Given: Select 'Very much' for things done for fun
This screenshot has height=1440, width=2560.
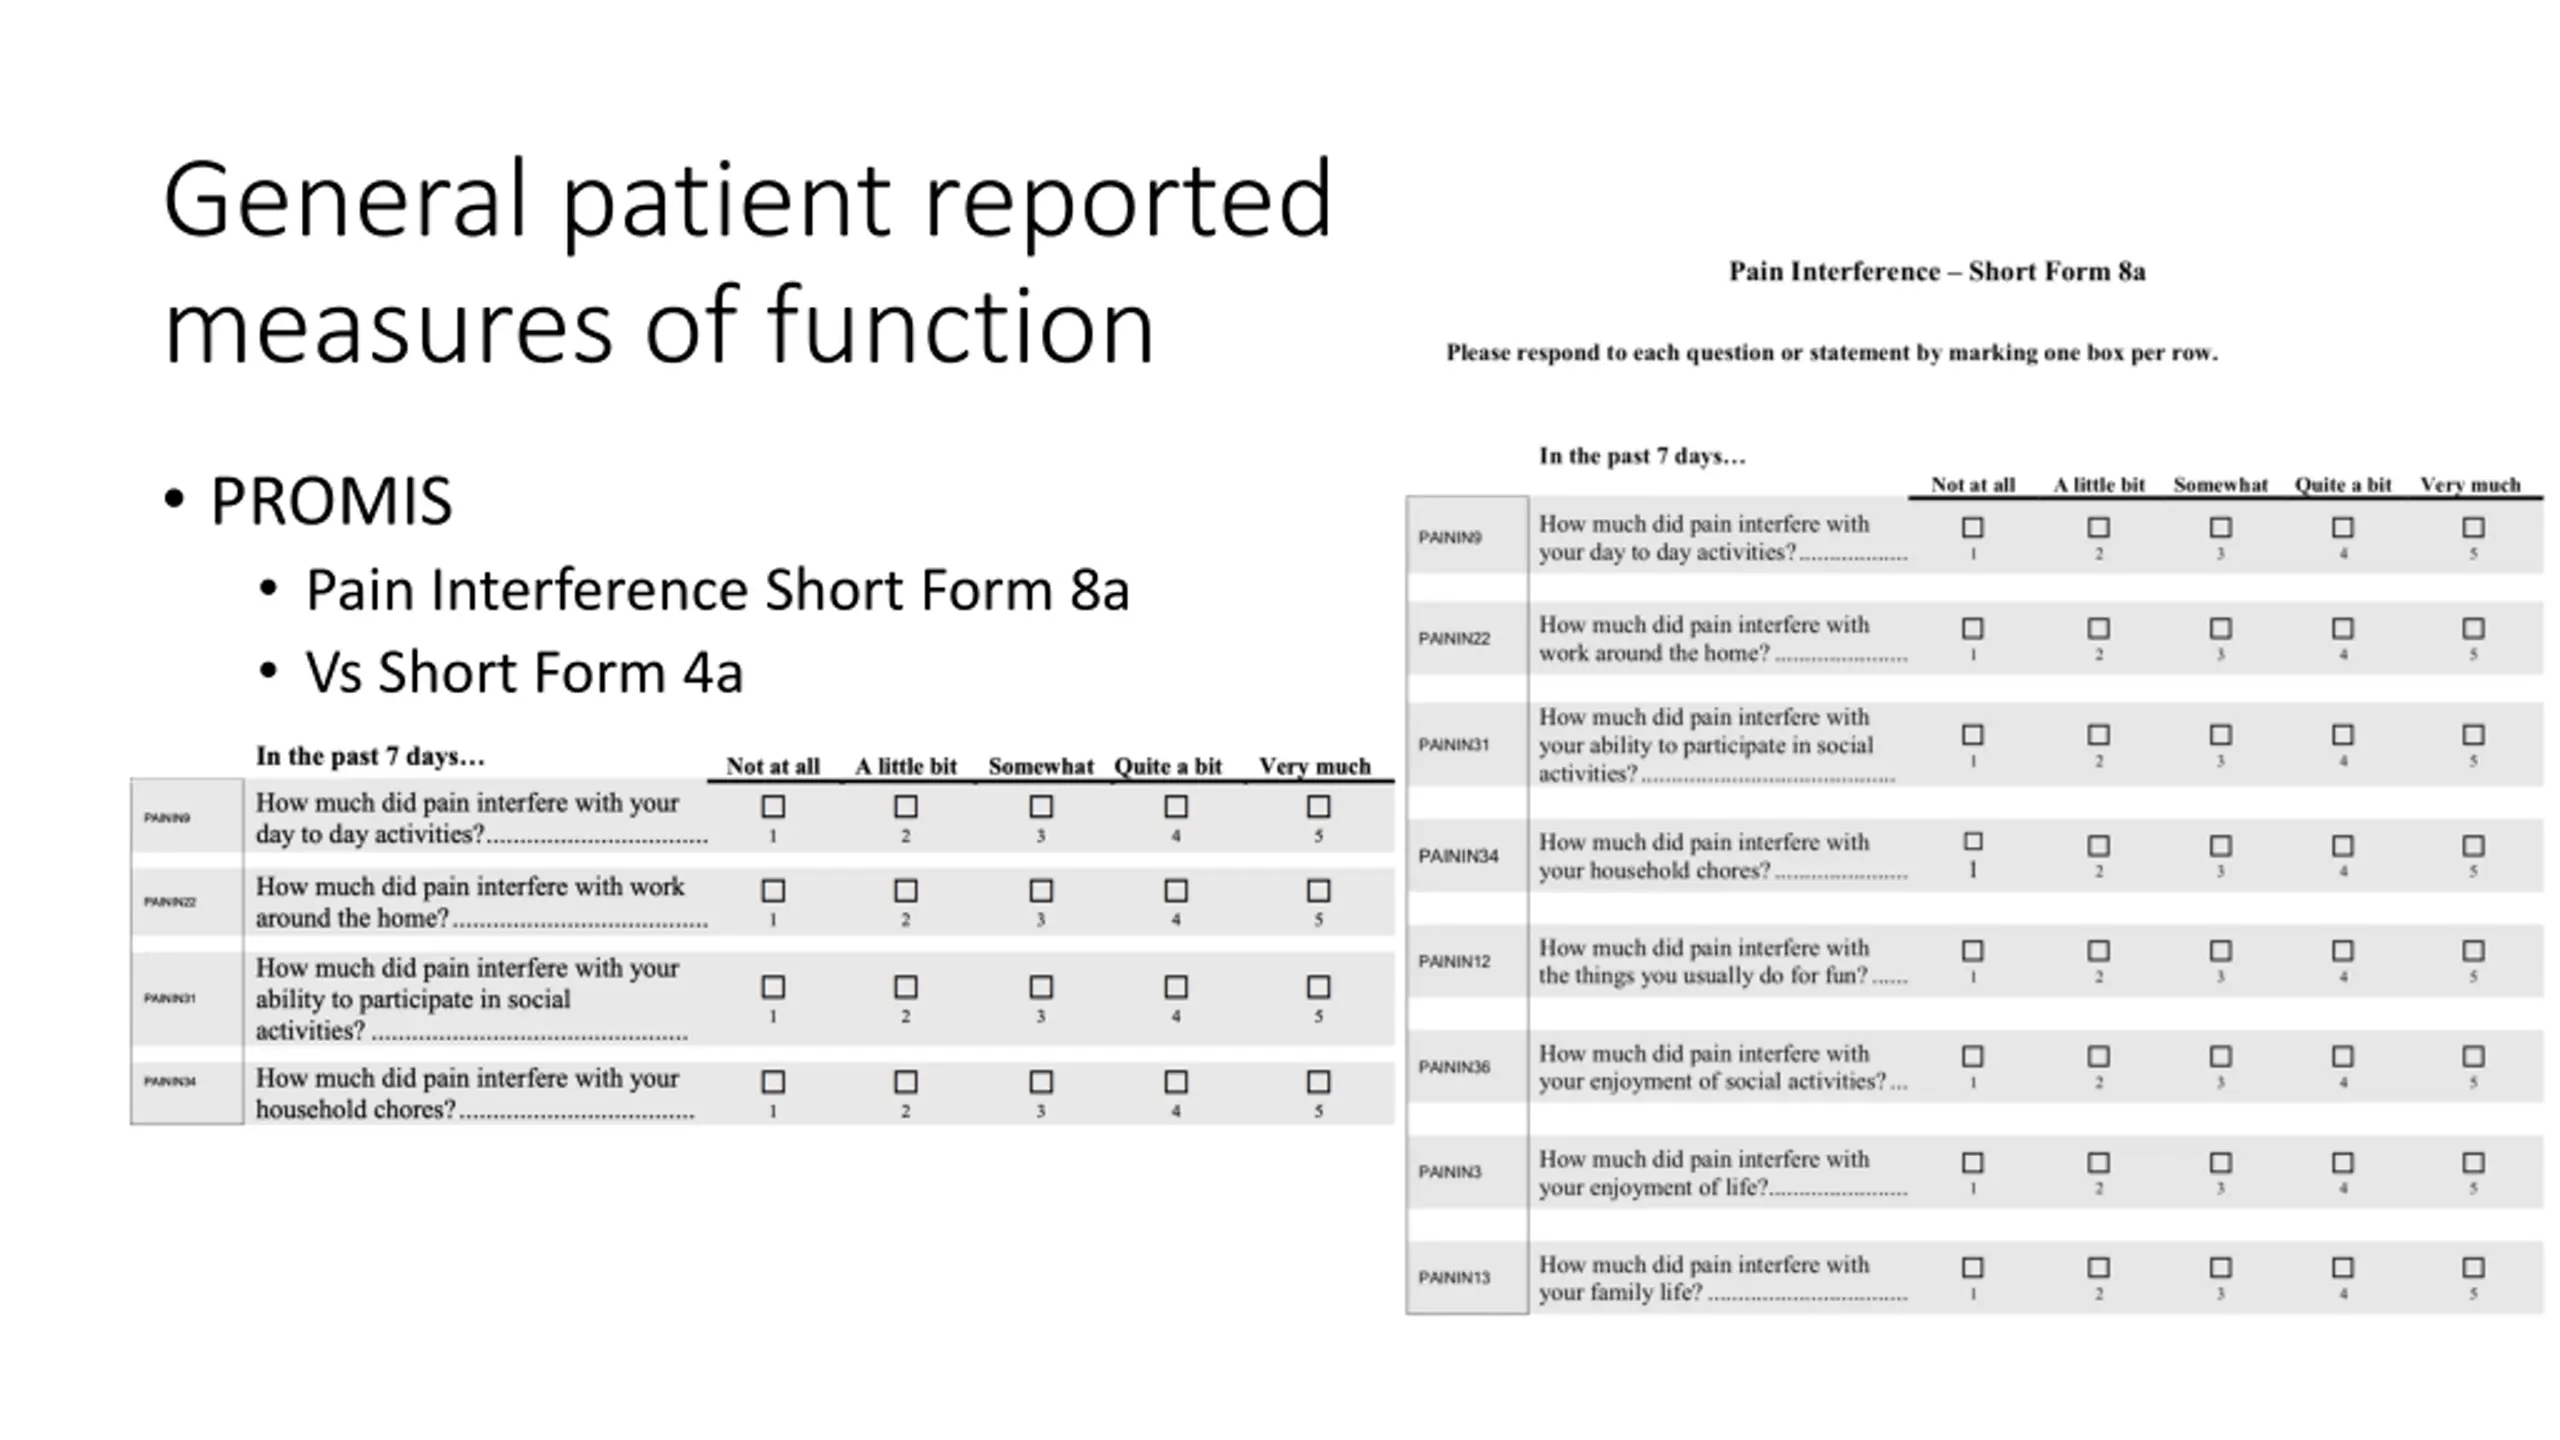Looking at the screenshot, I should click(2473, 950).
